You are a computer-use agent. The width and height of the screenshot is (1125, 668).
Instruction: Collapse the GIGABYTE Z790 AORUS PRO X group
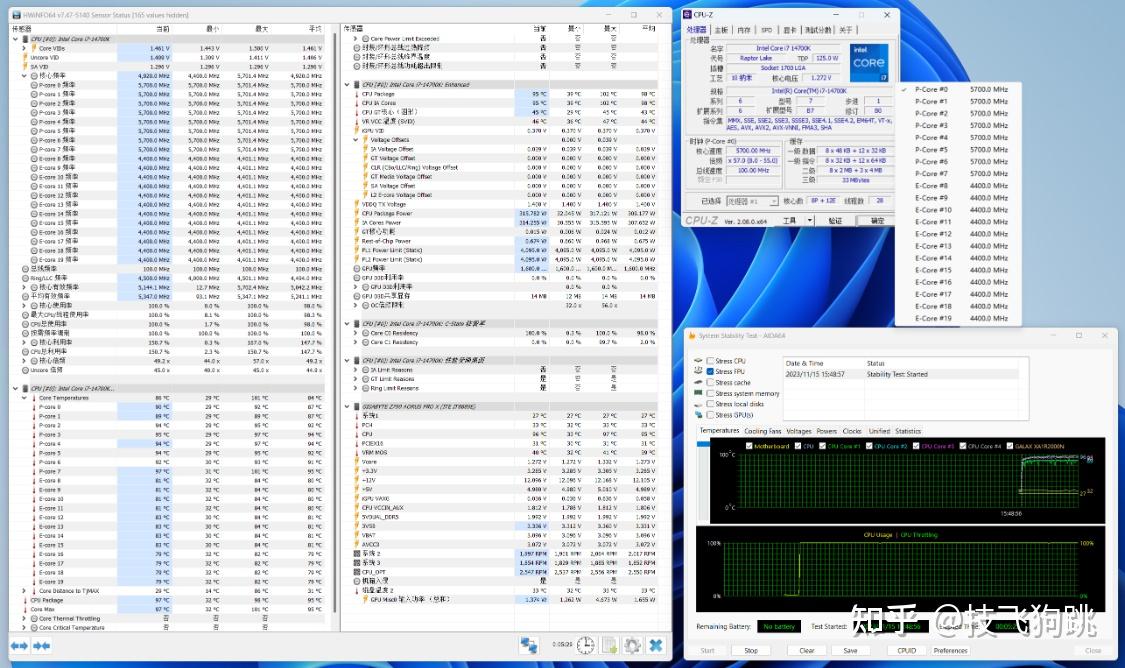click(x=347, y=406)
